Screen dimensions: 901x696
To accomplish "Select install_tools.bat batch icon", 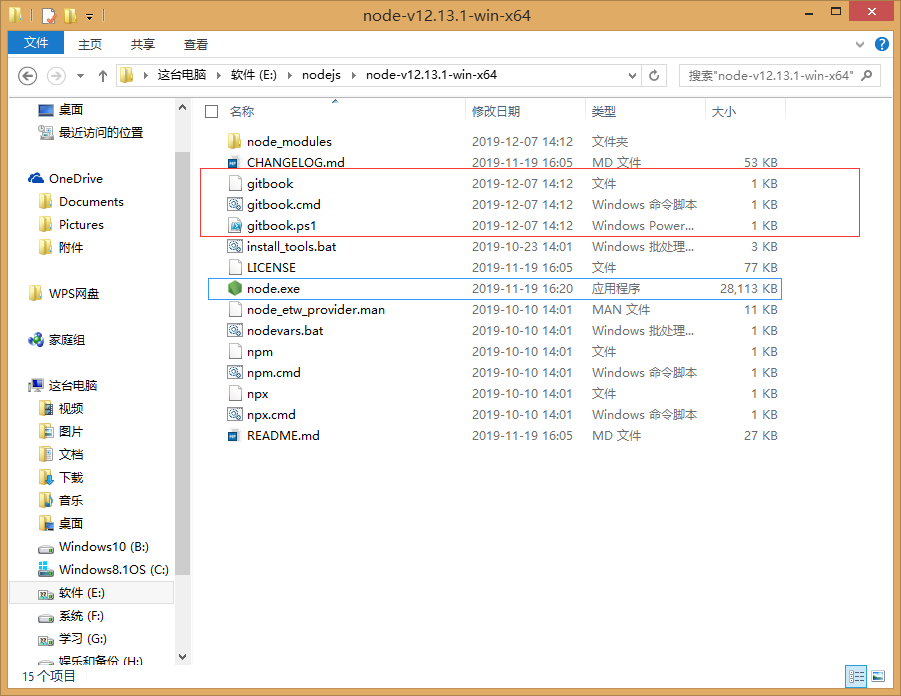I will pyautogui.click(x=234, y=247).
